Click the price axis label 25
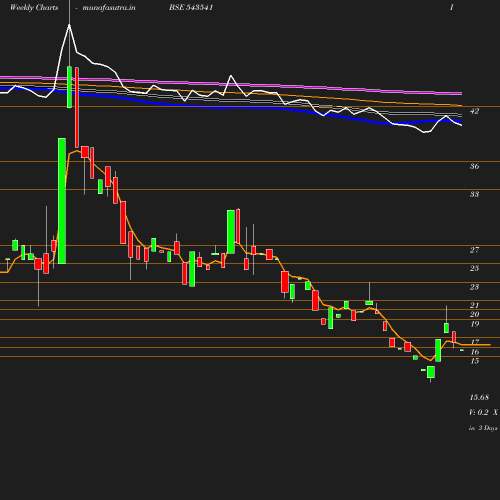 (474, 268)
